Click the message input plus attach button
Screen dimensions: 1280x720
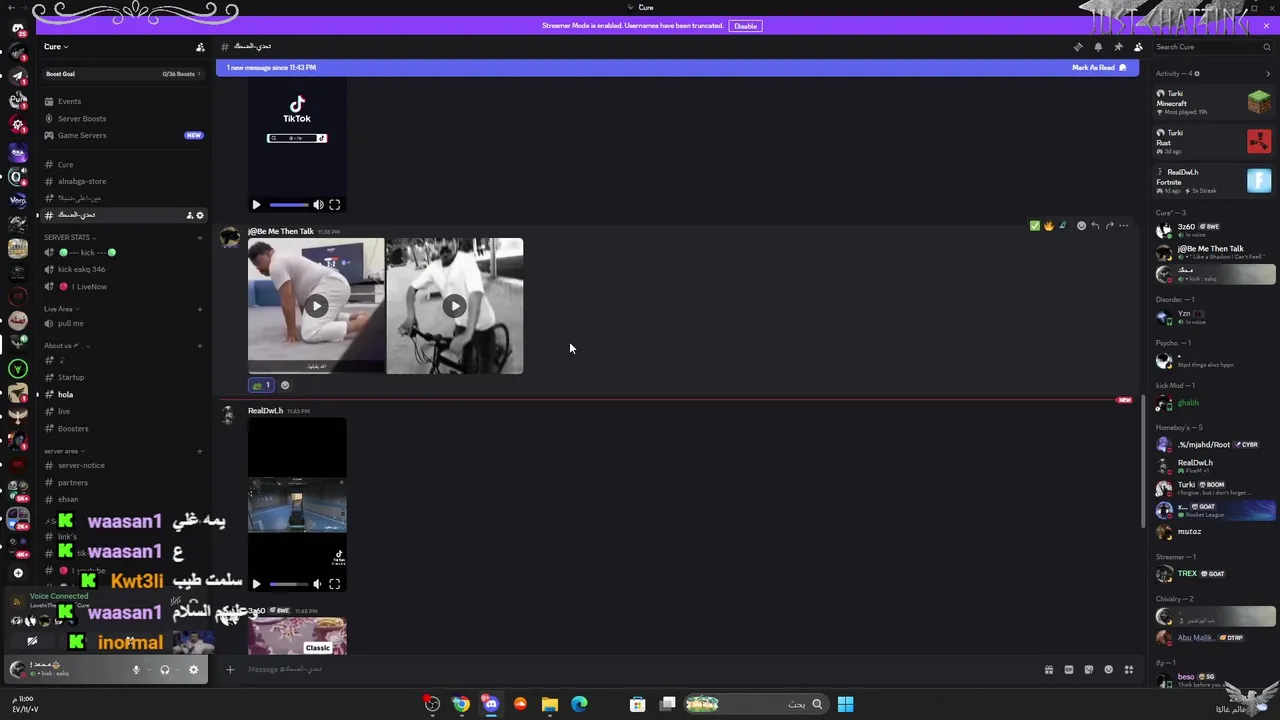tap(230, 670)
